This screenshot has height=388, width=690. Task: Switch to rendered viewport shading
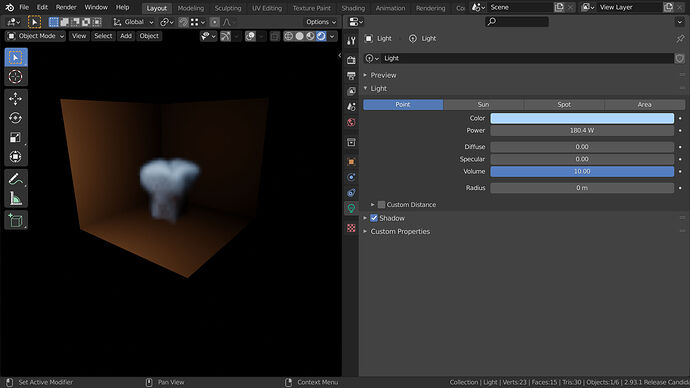point(321,36)
